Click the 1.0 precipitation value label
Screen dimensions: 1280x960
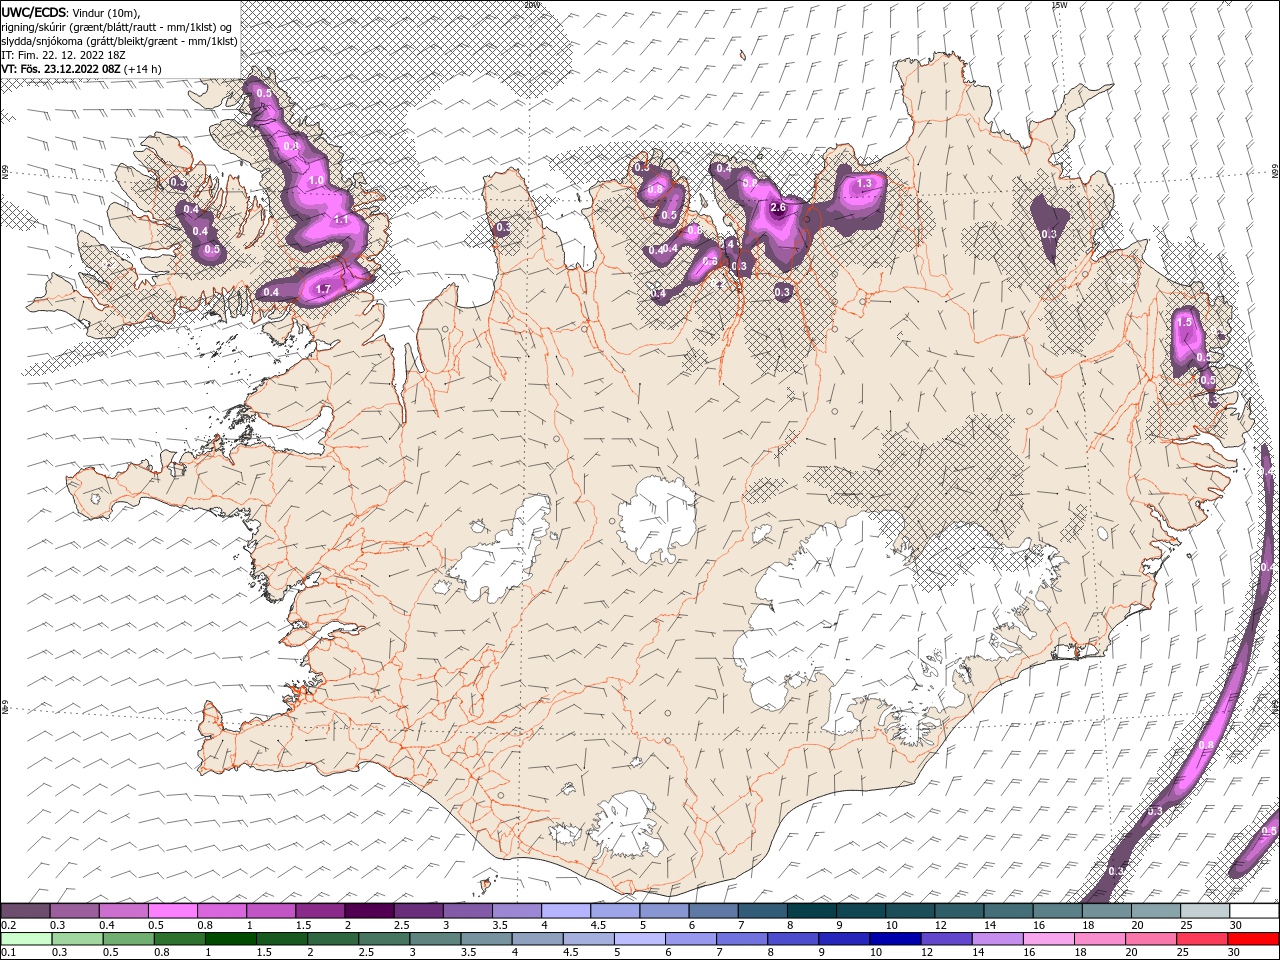pyautogui.click(x=317, y=180)
